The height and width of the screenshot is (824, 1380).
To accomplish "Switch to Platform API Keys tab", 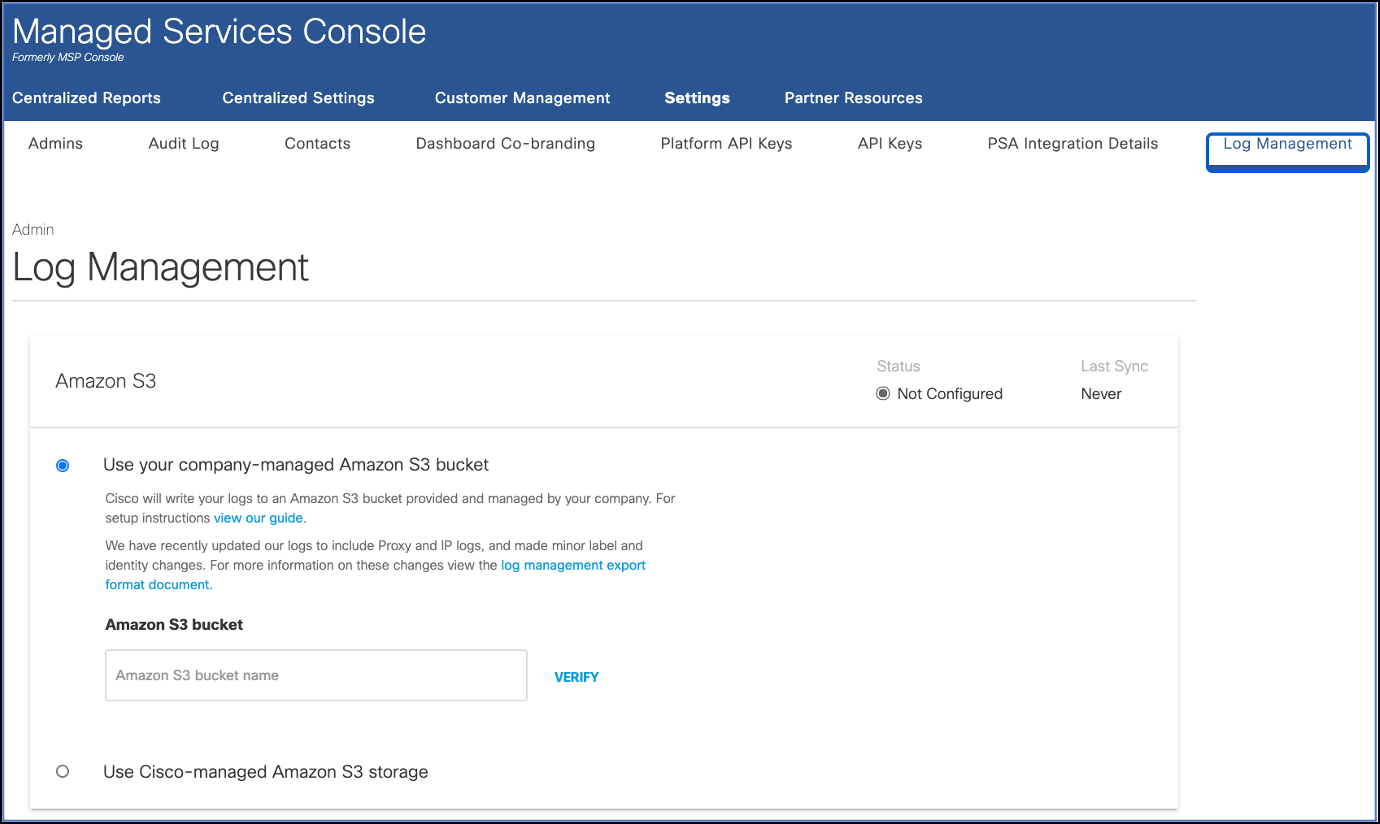I will coord(726,144).
